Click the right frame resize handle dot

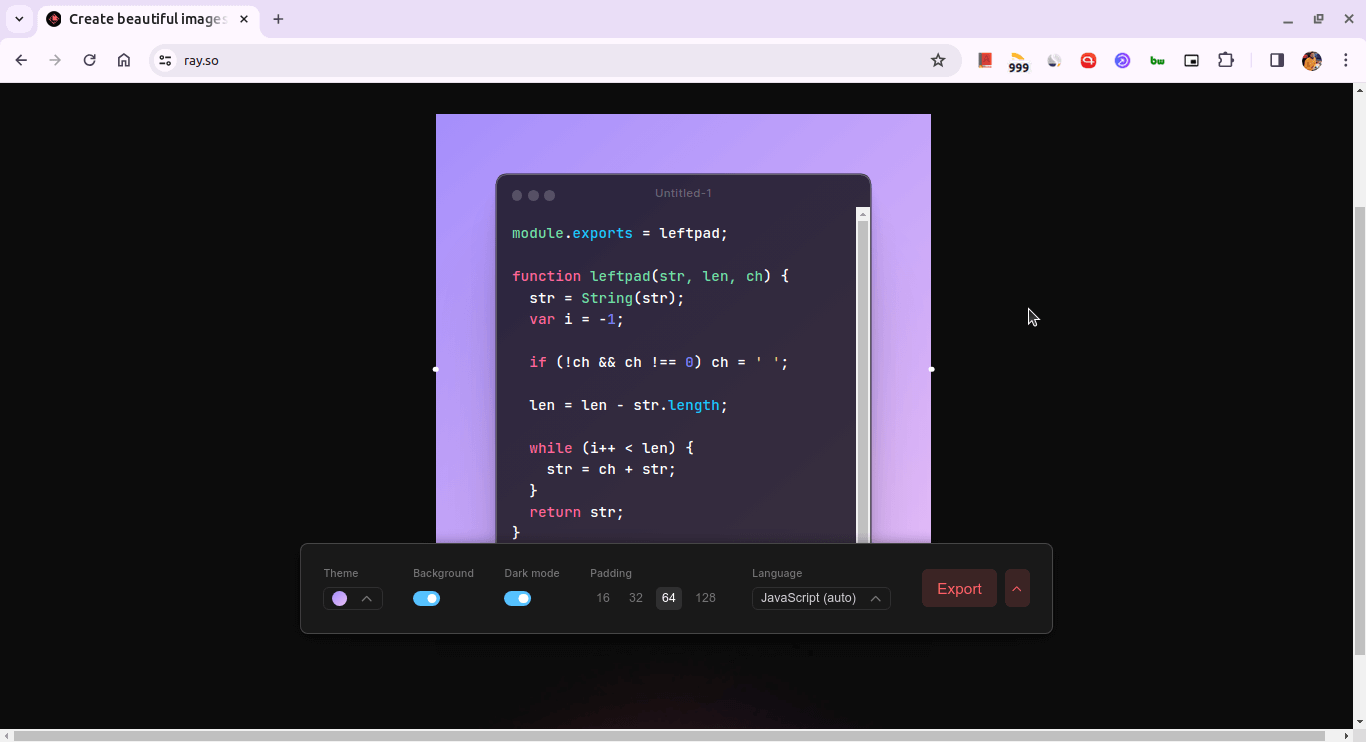coord(932,369)
